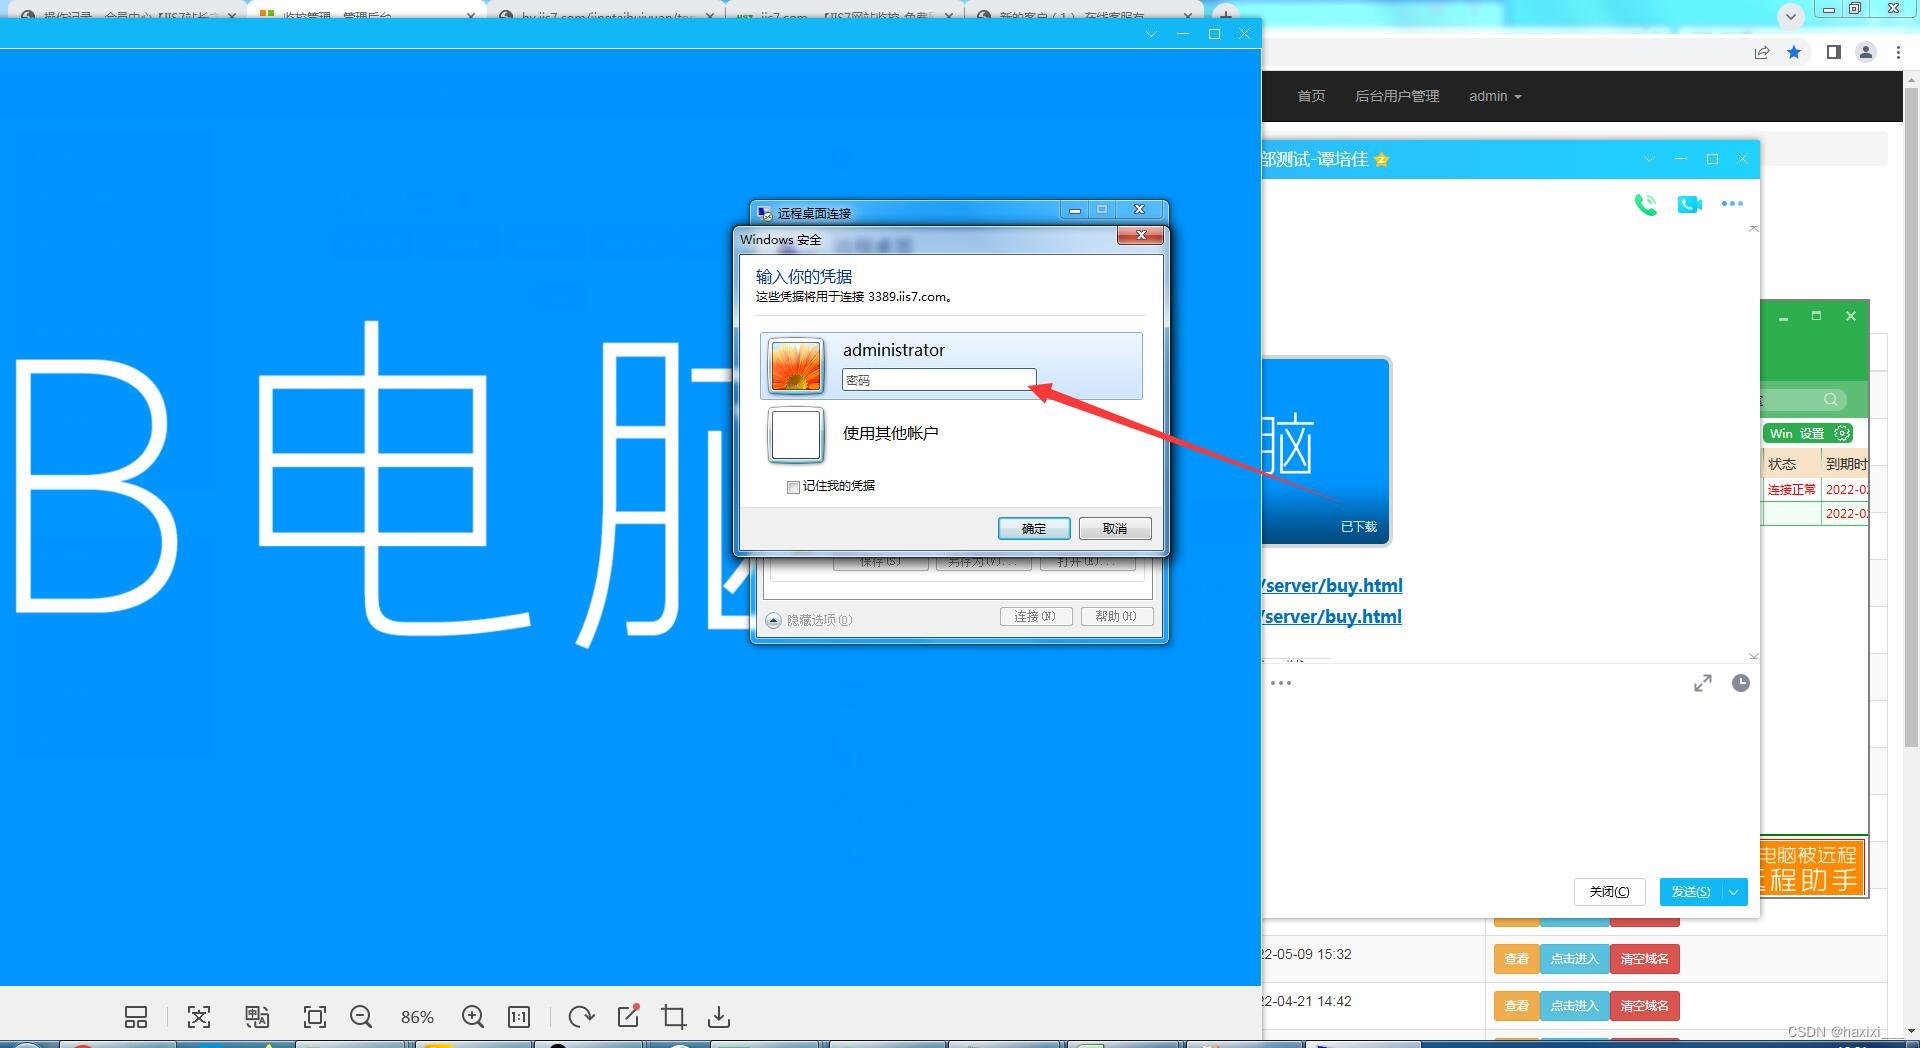Check the 记住我的凭据 checkbox
1920x1048 pixels.
793,487
